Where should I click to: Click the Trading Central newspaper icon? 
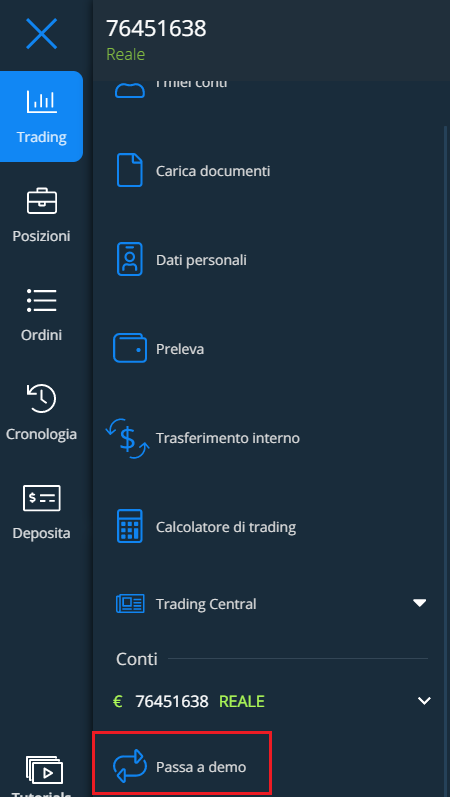(x=130, y=604)
